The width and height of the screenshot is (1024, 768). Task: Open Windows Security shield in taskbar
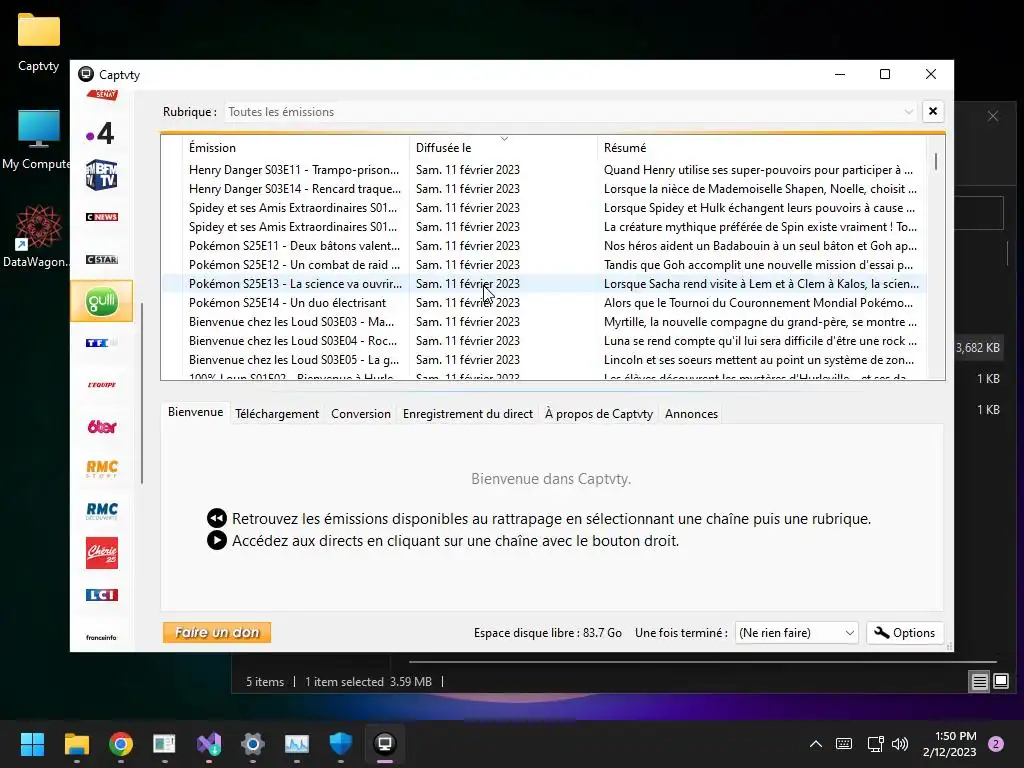pyautogui.click(x=341, y=744)
